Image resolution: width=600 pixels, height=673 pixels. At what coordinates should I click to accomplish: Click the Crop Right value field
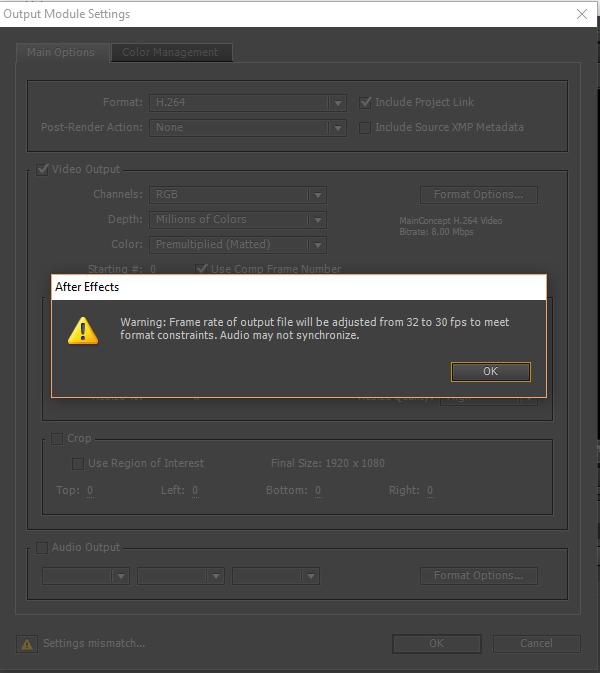430,491
